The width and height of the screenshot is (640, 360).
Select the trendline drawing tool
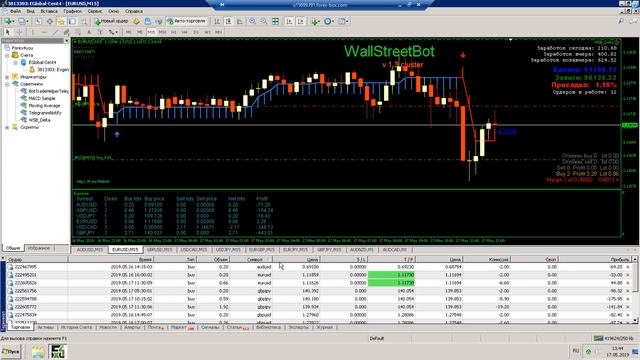click(x=55, y=32)
